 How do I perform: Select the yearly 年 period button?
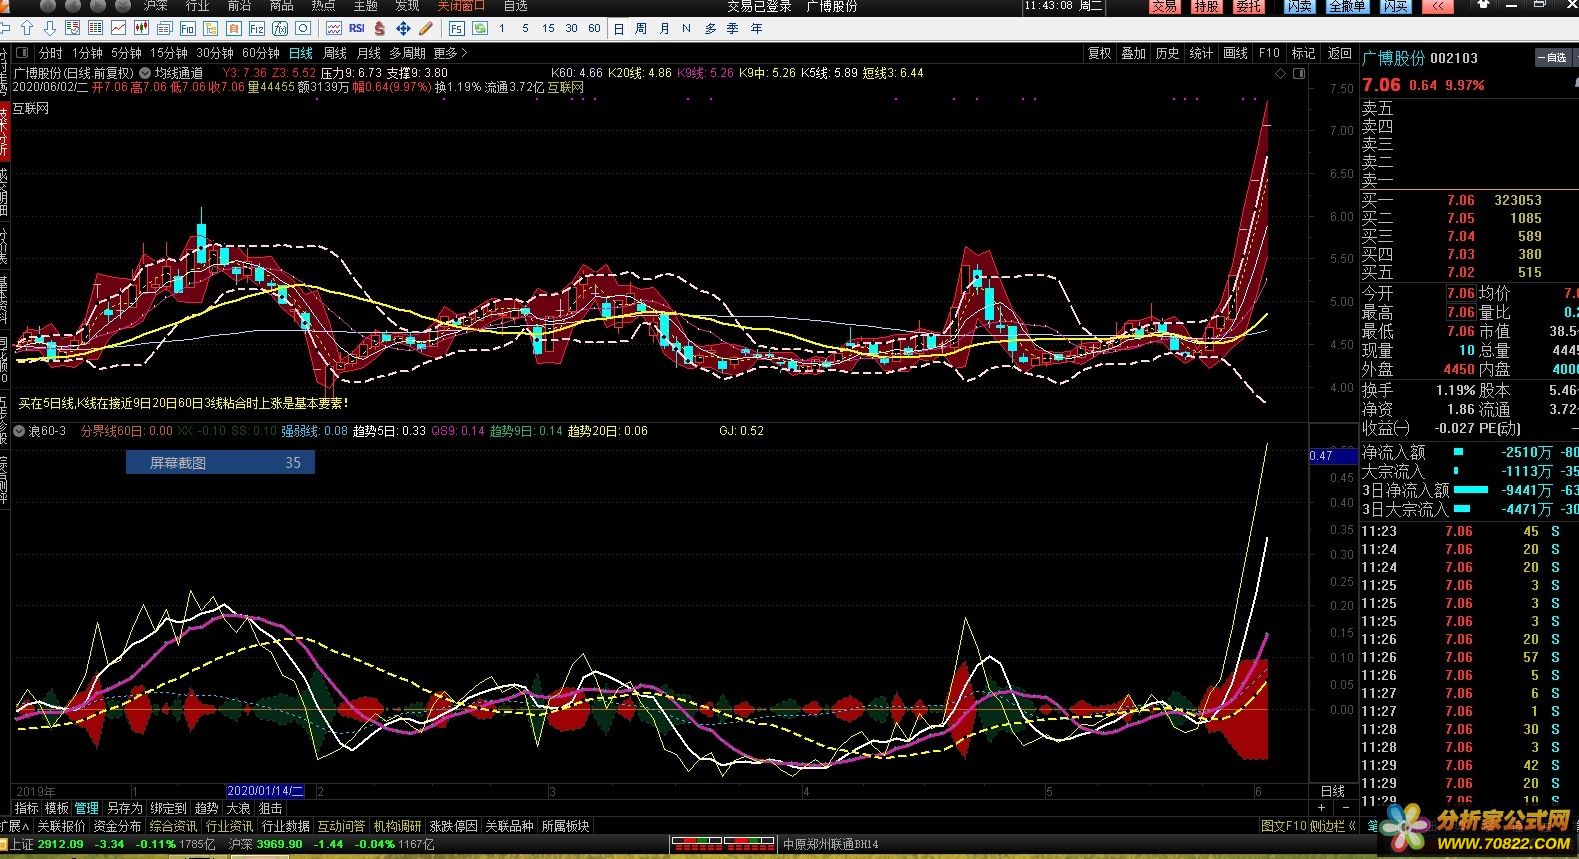click(x=756, y=28)
